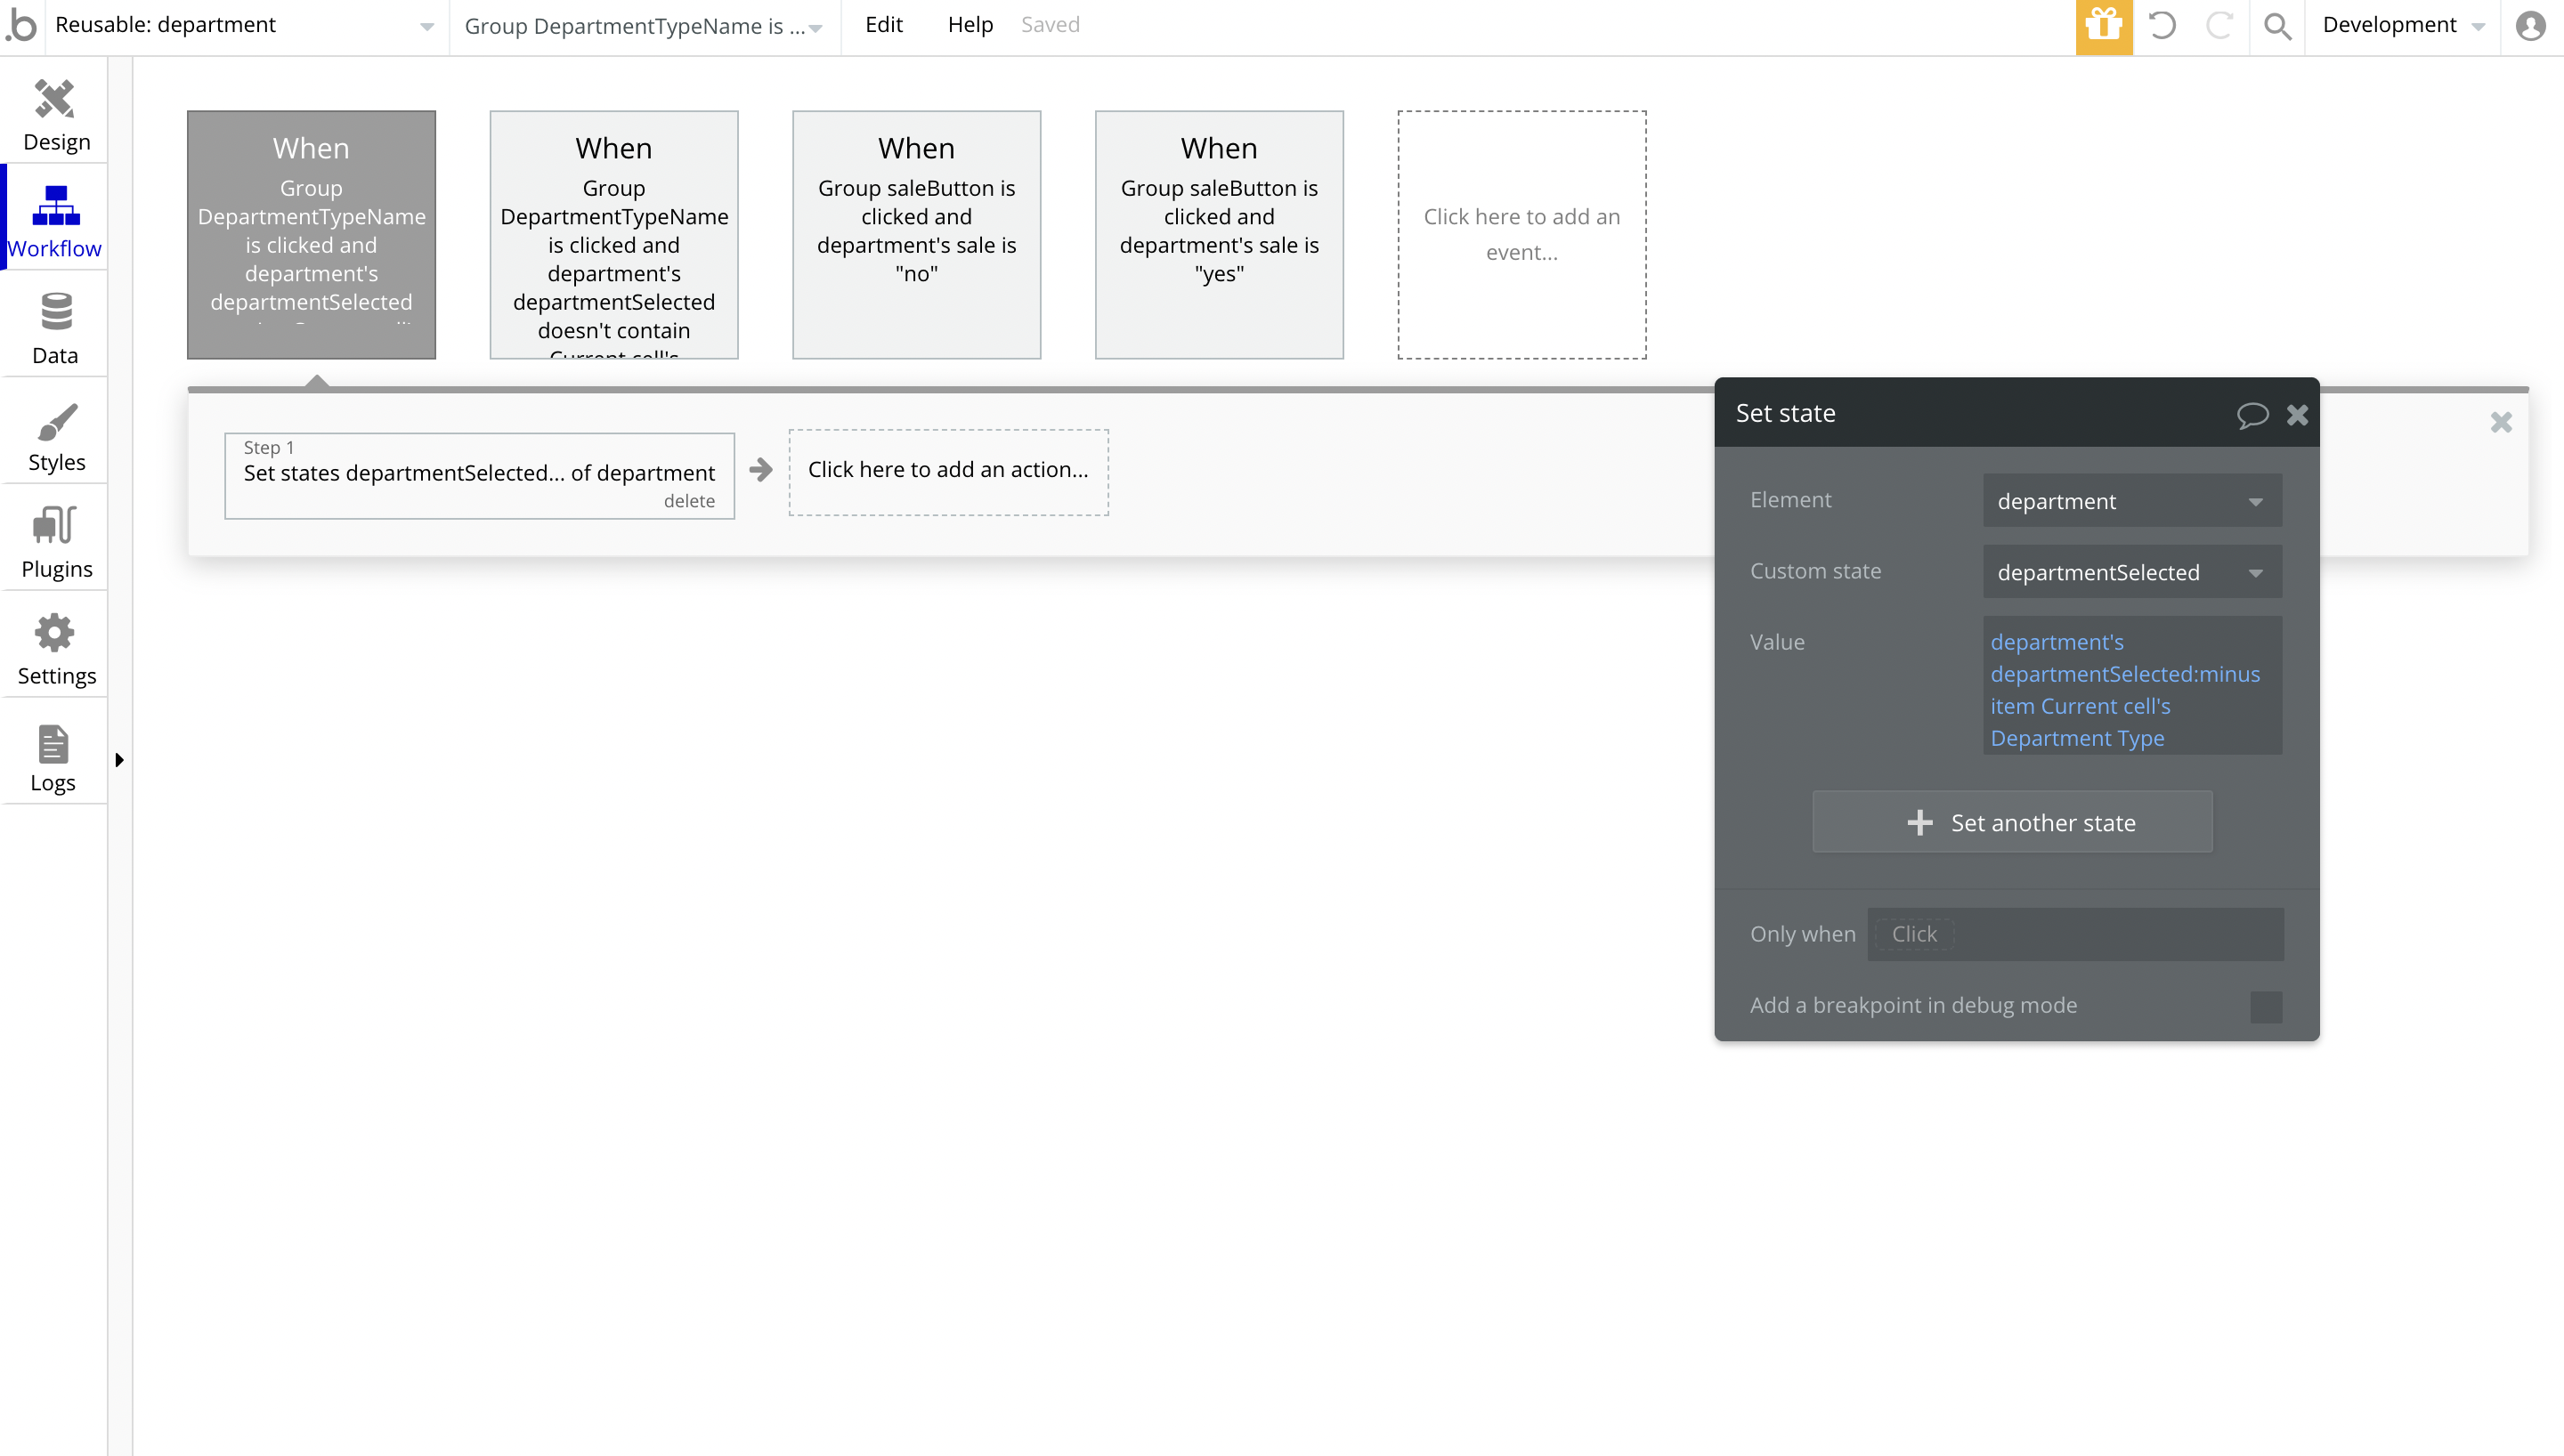Open the Data tab icon
The width and height of the screenshot is (2564, 1456).
click(55, 313)
